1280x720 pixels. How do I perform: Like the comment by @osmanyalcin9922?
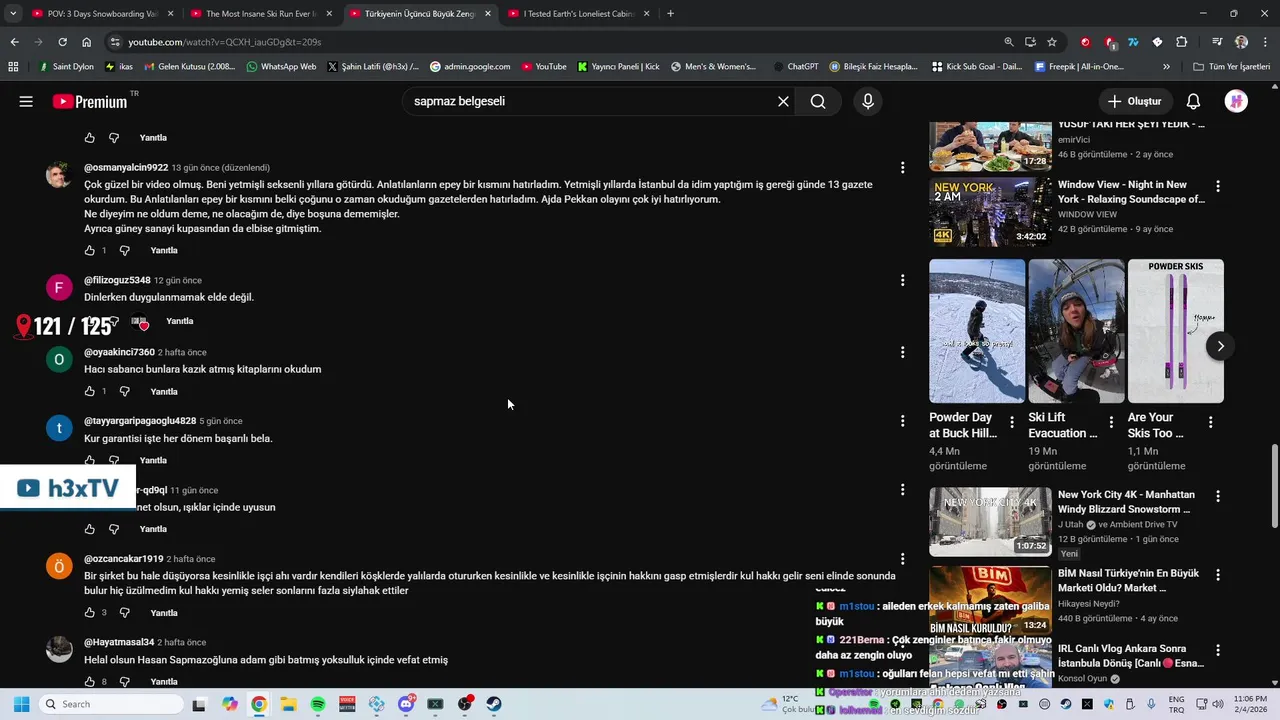point(90,250)
